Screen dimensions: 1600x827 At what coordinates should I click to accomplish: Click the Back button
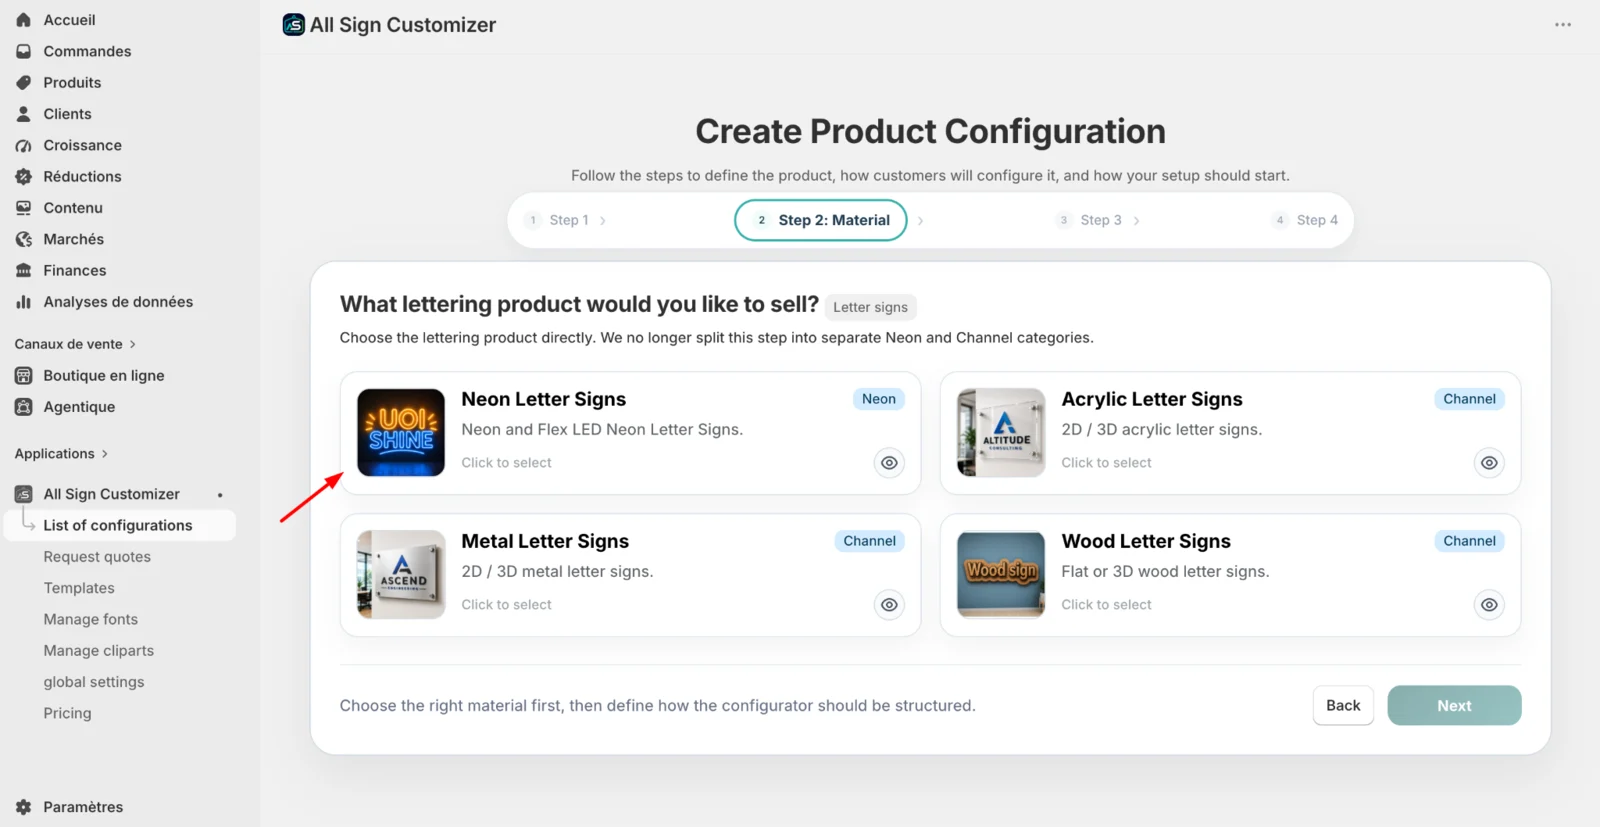click(1343, 706)
